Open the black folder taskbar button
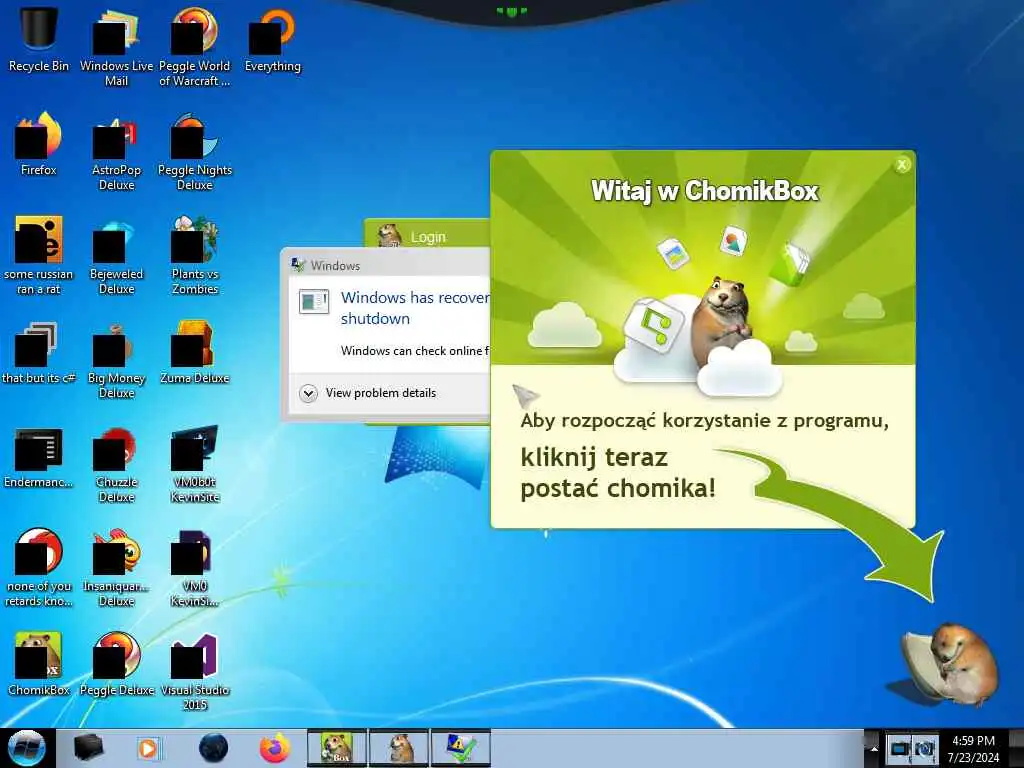This screenshot has width=1024, height=768. (x=89, y=748)
